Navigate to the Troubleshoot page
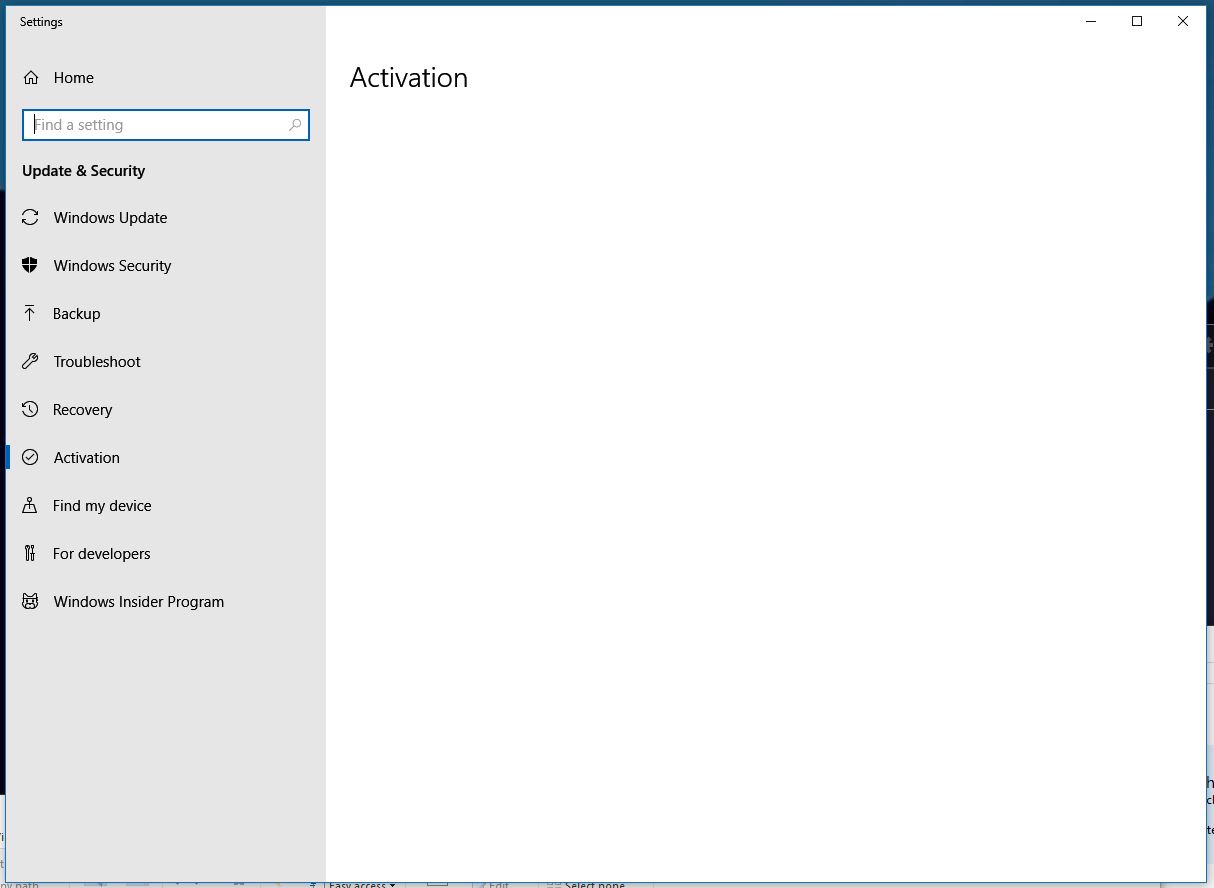 pyautogui.click(x=96, y=361)
